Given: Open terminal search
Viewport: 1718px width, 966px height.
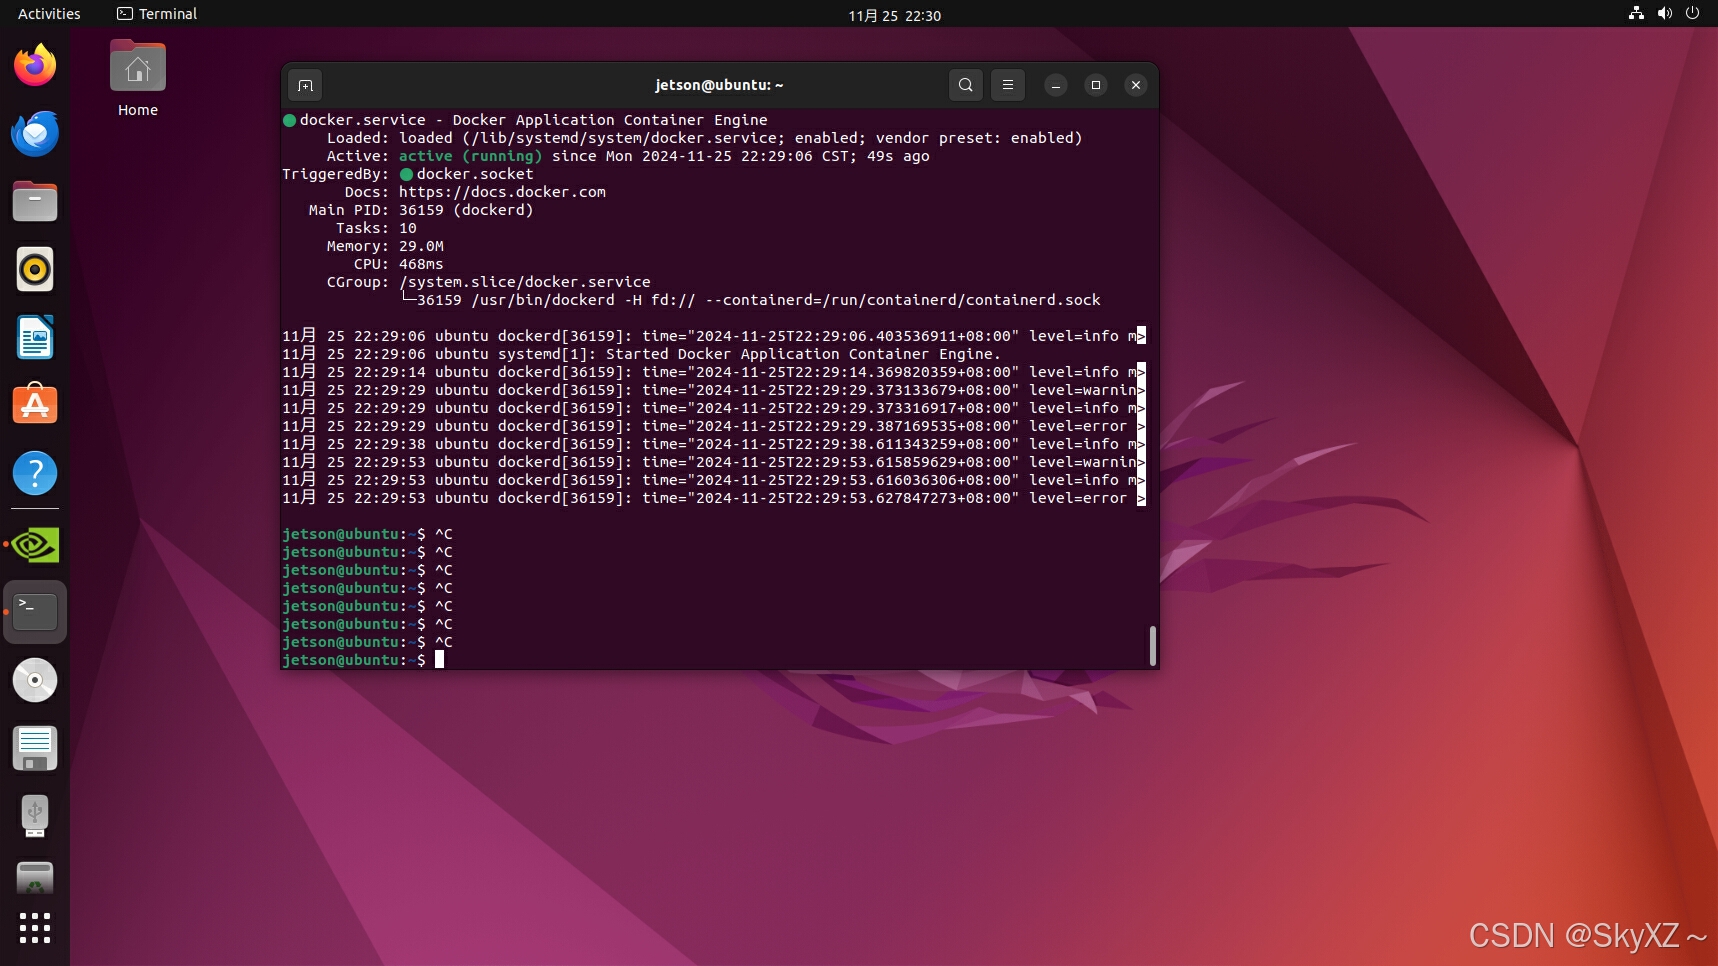Looking at the screenshot, I should point(966,85).
